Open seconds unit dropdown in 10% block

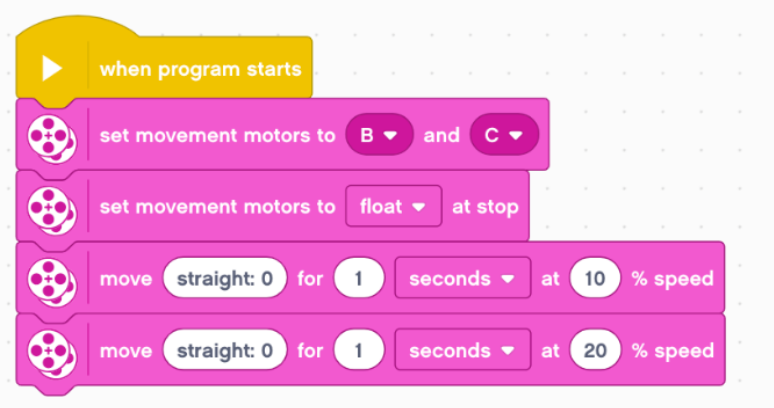coord(463,278)
